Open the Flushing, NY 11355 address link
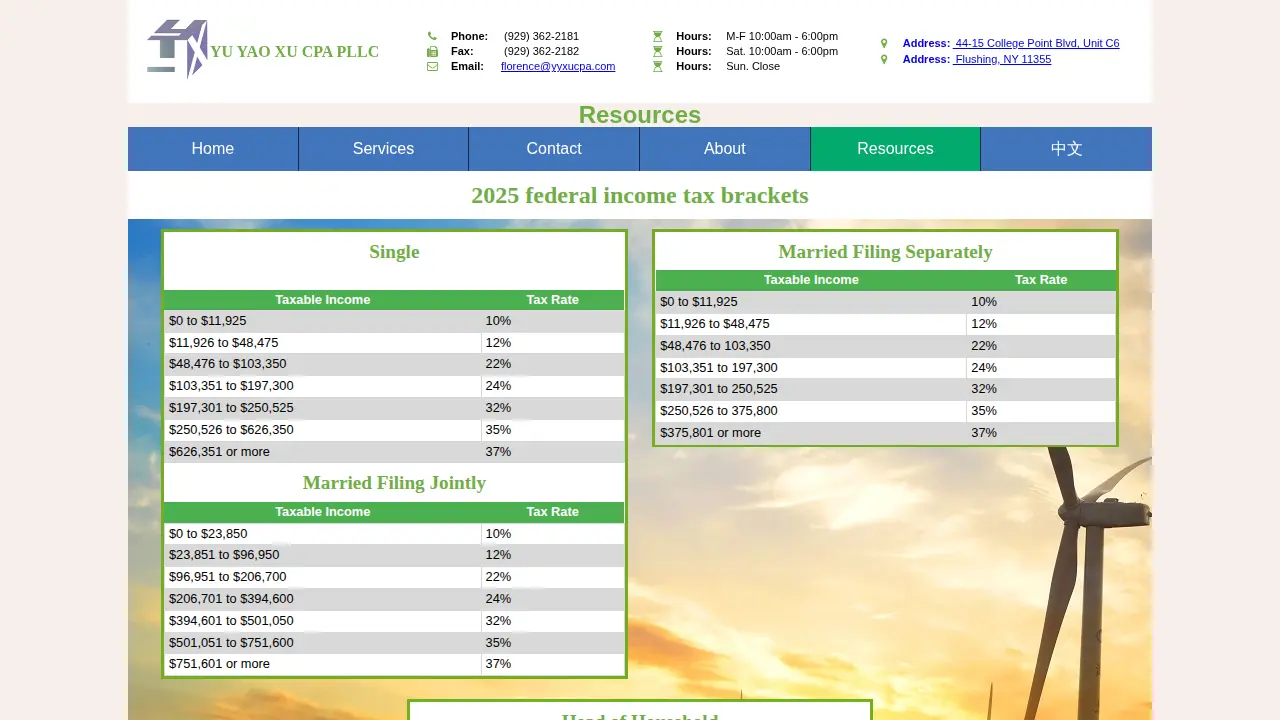1280x720 pixels. [x=1002, y=59]
